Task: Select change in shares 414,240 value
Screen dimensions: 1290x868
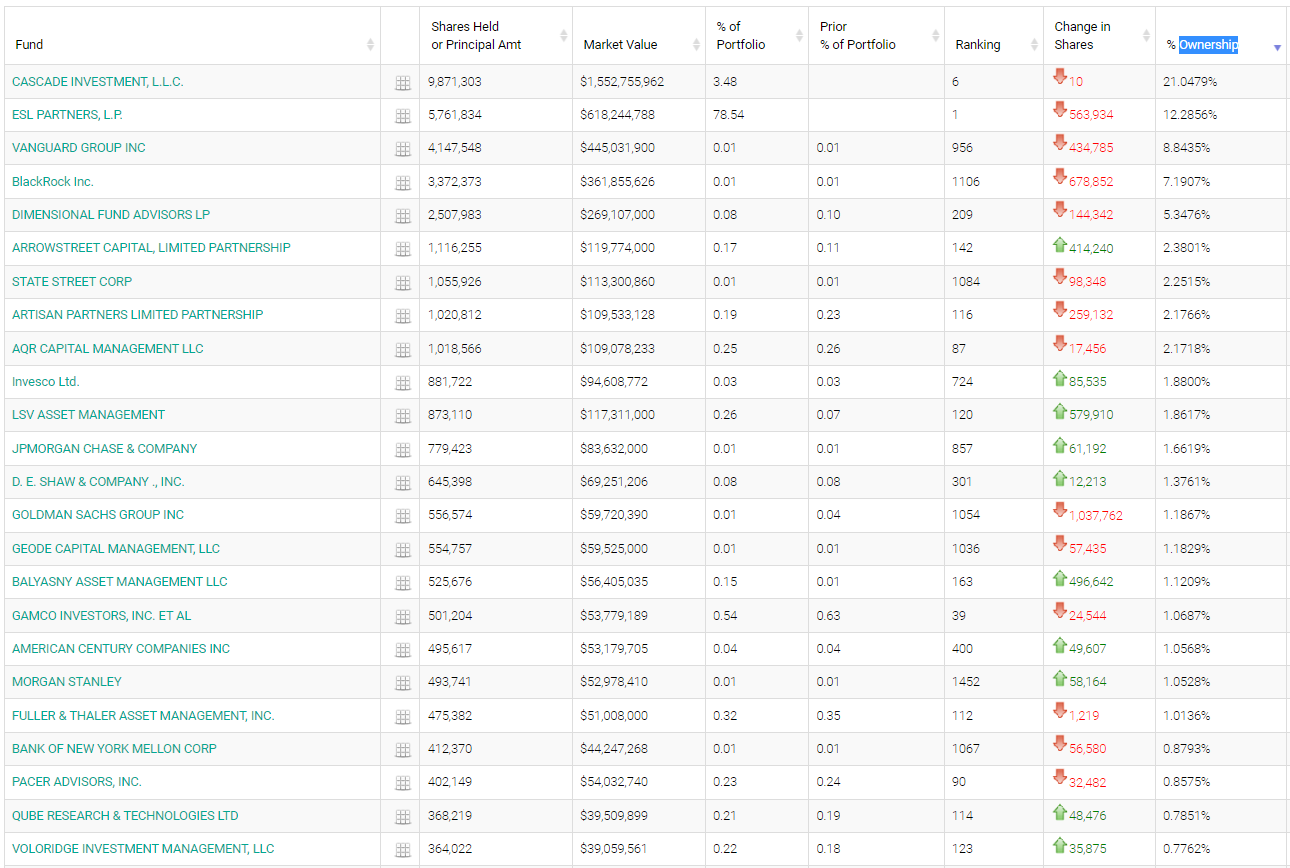Action: (1091, 248)
